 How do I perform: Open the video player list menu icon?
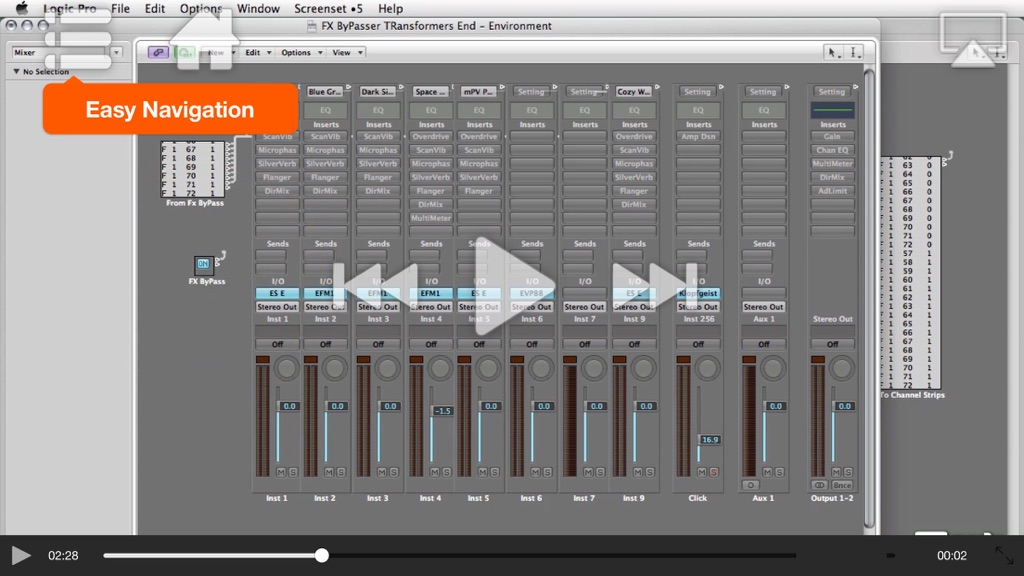pyautogui.click(x=78, y=39)
